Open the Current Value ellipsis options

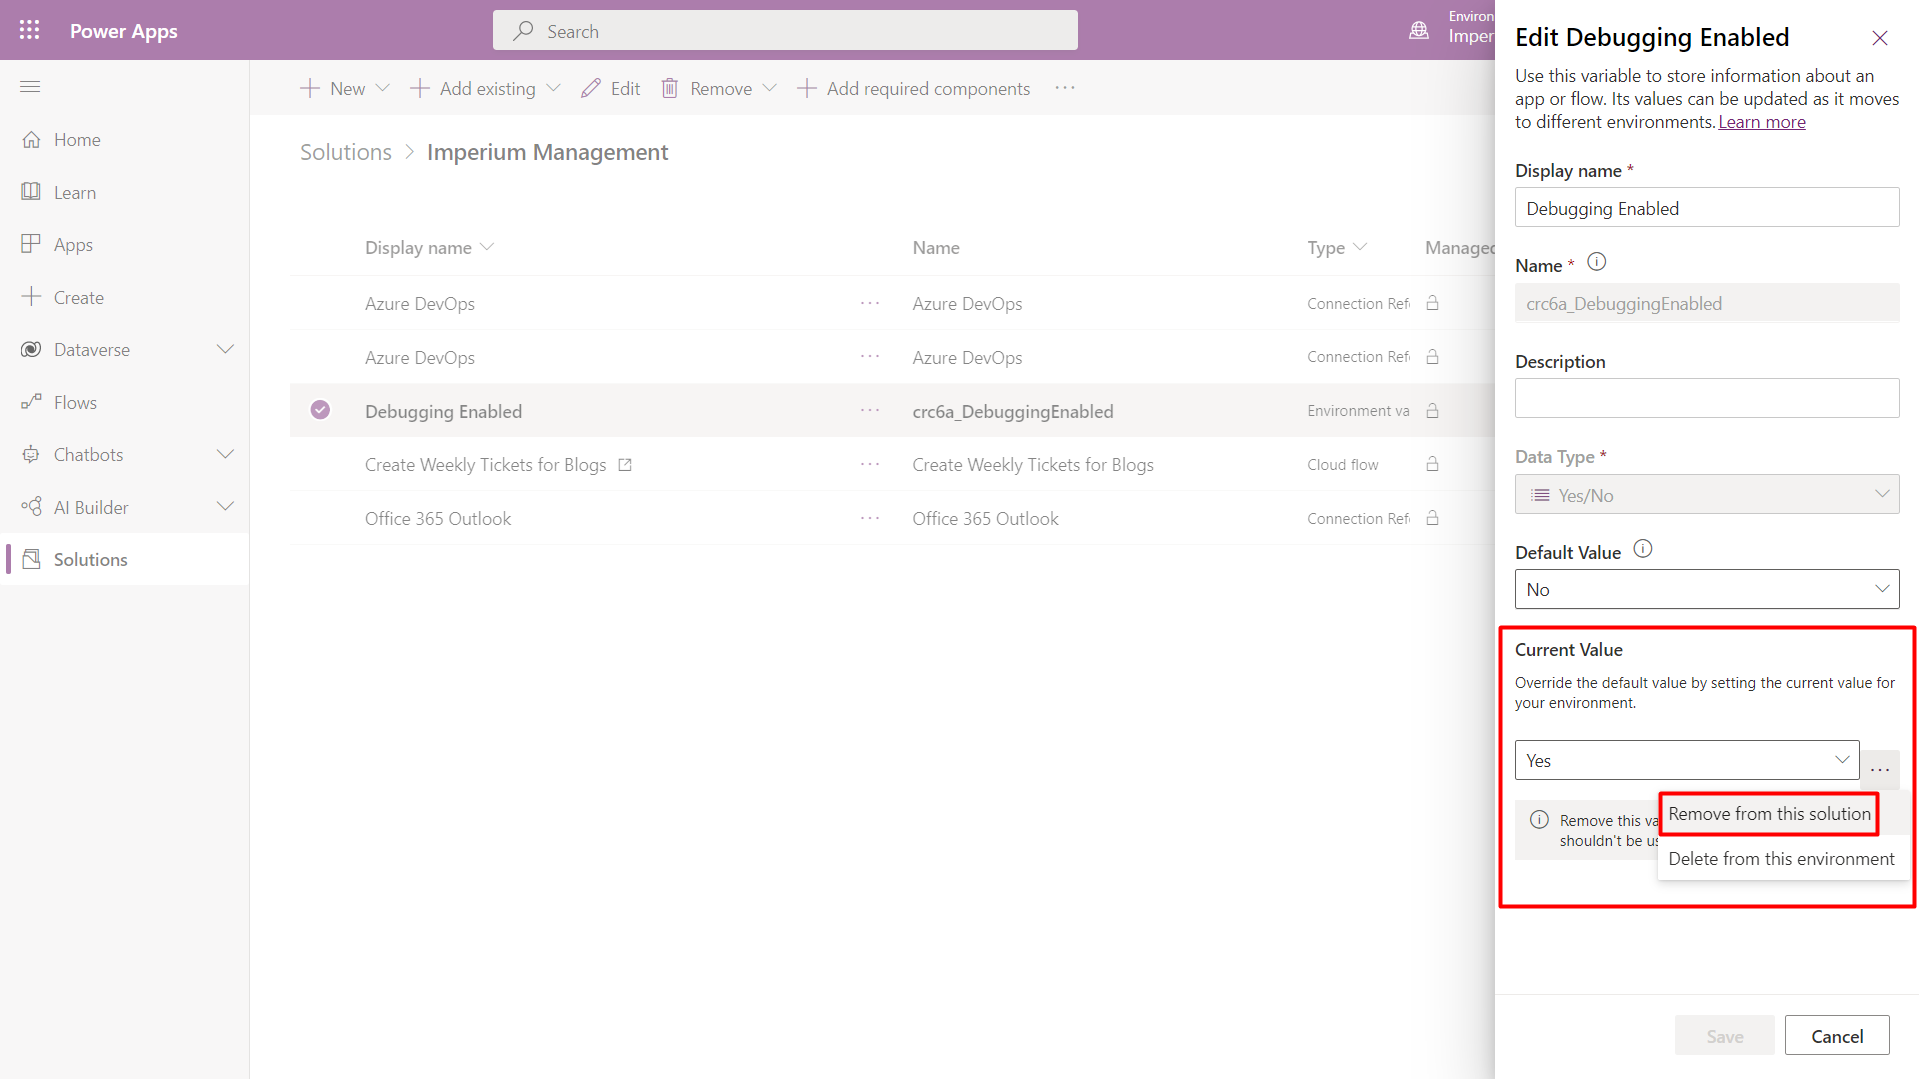pos(1880,769)
